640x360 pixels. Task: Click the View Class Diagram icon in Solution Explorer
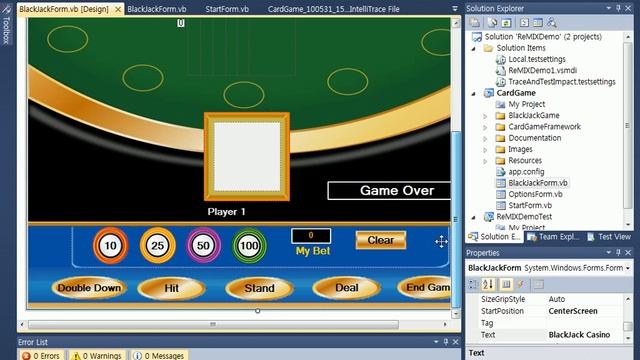[x=552, y=23]
